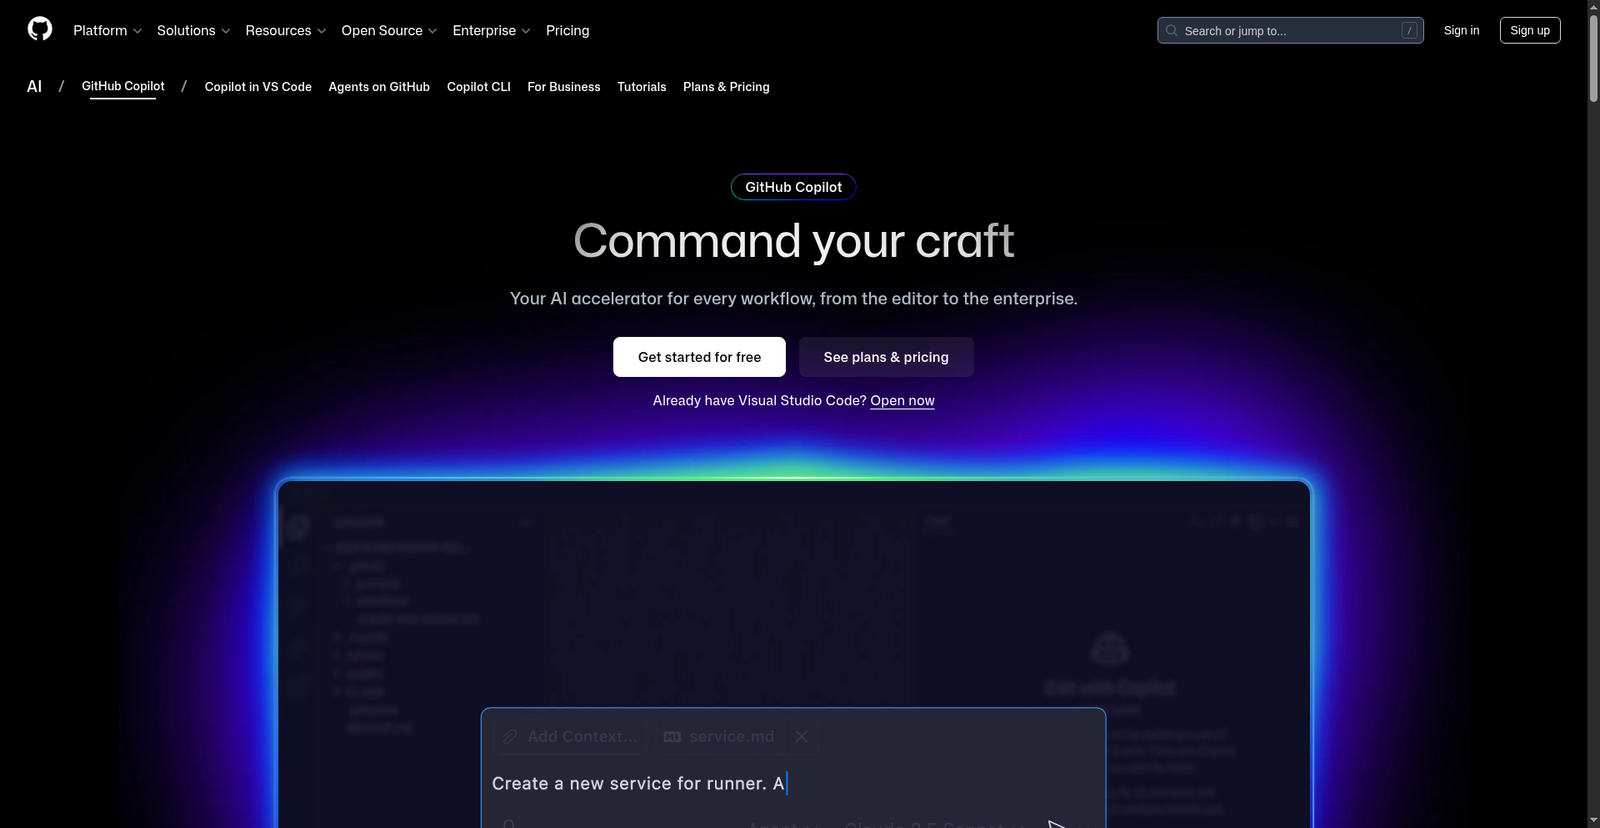Click the magnifier icon in search box
The width and height of the screenshot is (1600, 828).
[x=1171, y=31]
